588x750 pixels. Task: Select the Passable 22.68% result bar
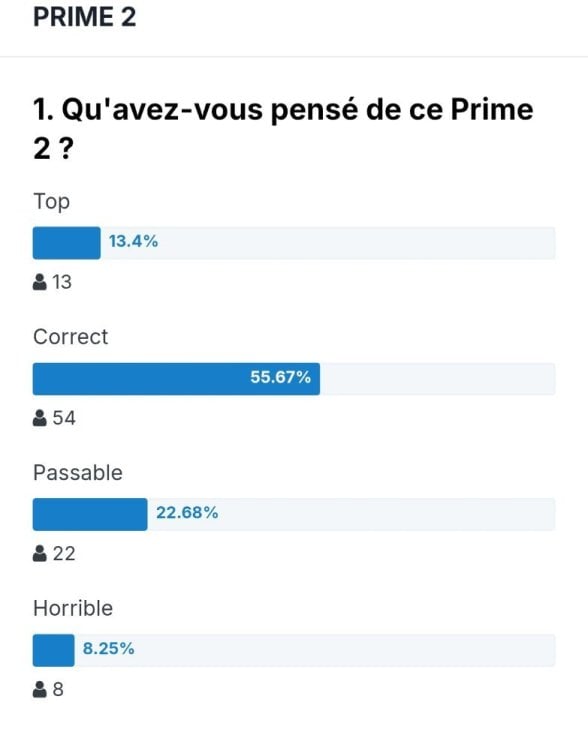(x=294, y=515)
